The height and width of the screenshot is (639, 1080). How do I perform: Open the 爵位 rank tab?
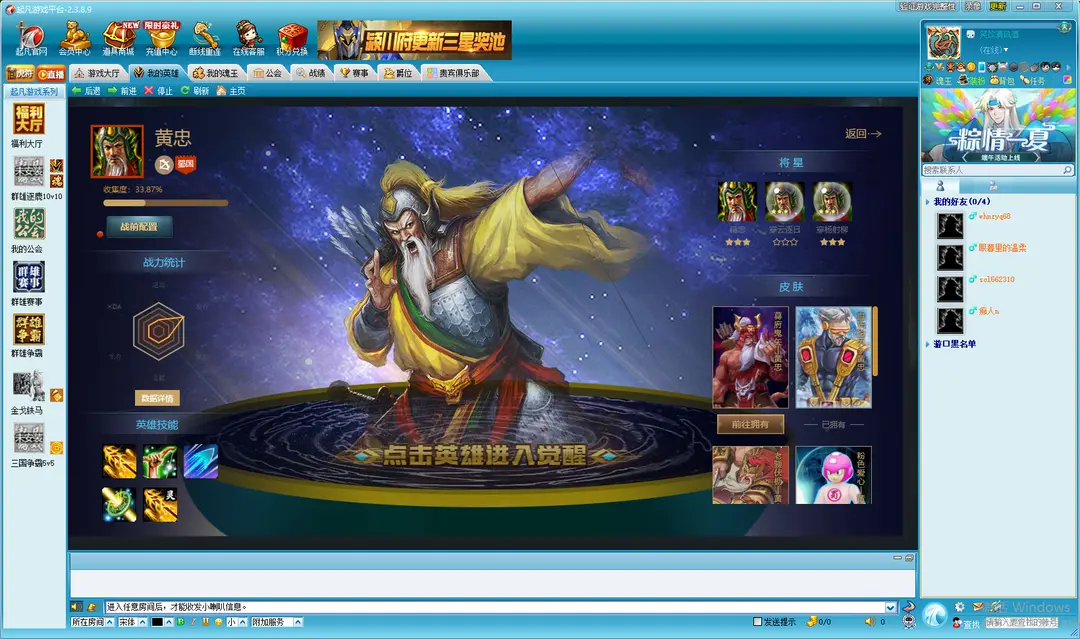pos(398,73)
